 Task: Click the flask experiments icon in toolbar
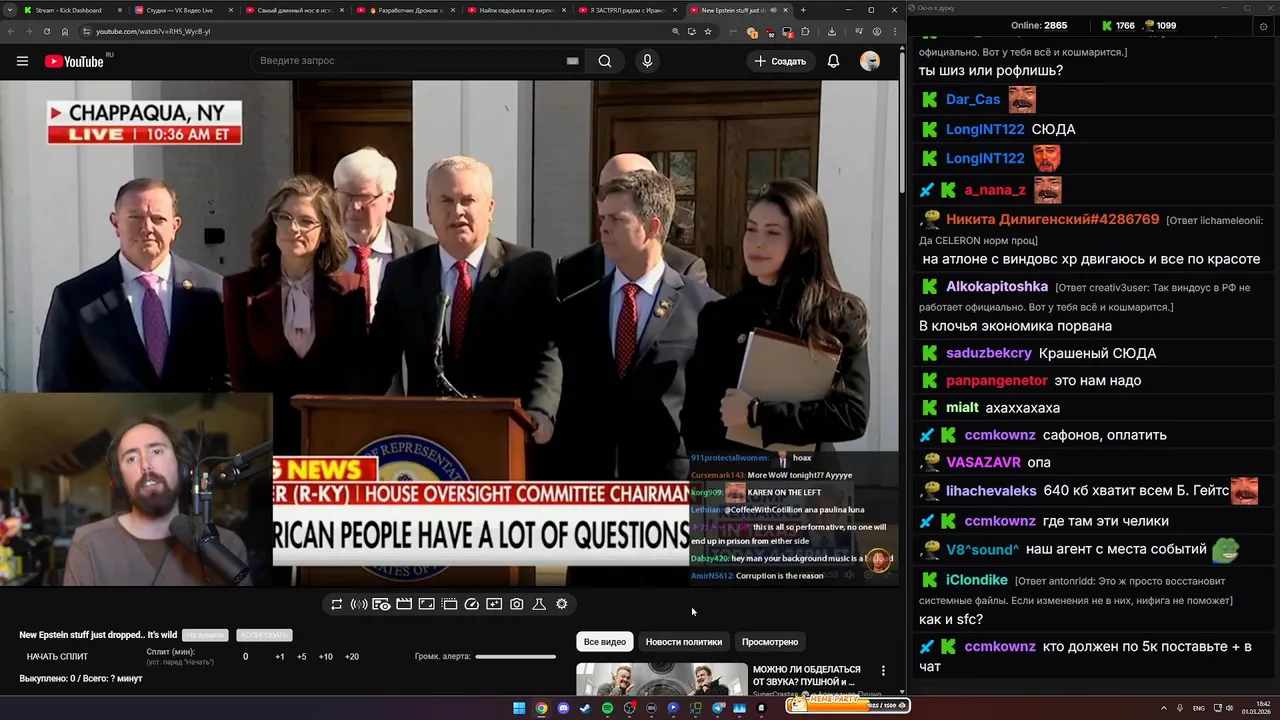539,604
